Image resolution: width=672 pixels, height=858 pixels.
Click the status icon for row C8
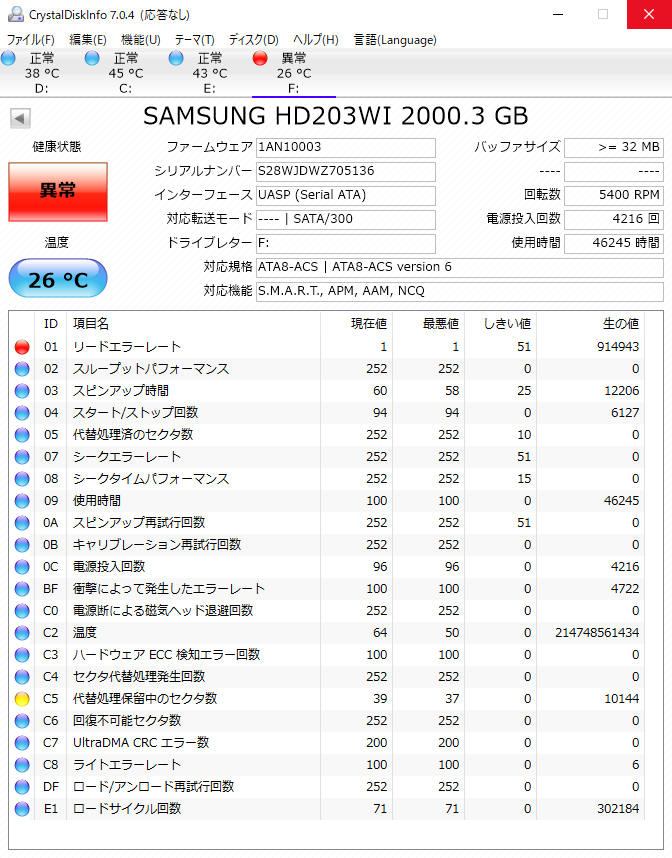22,764
